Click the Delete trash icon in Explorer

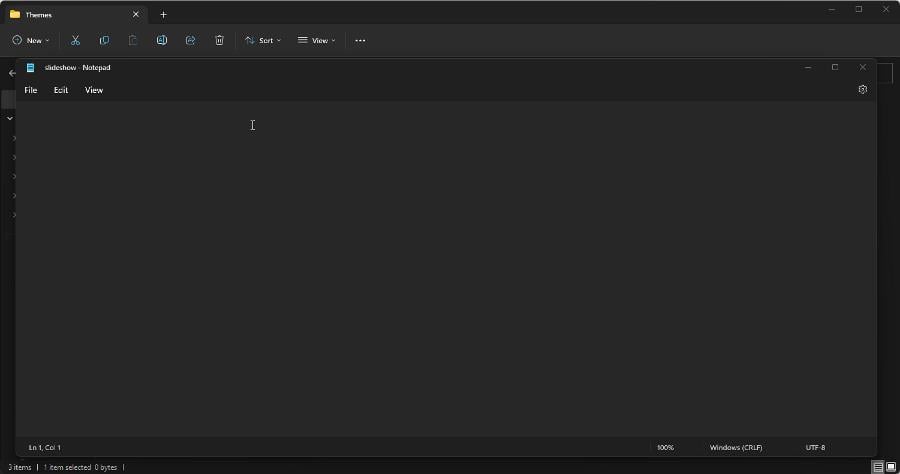pyautogui.click(x=219, y=40)
